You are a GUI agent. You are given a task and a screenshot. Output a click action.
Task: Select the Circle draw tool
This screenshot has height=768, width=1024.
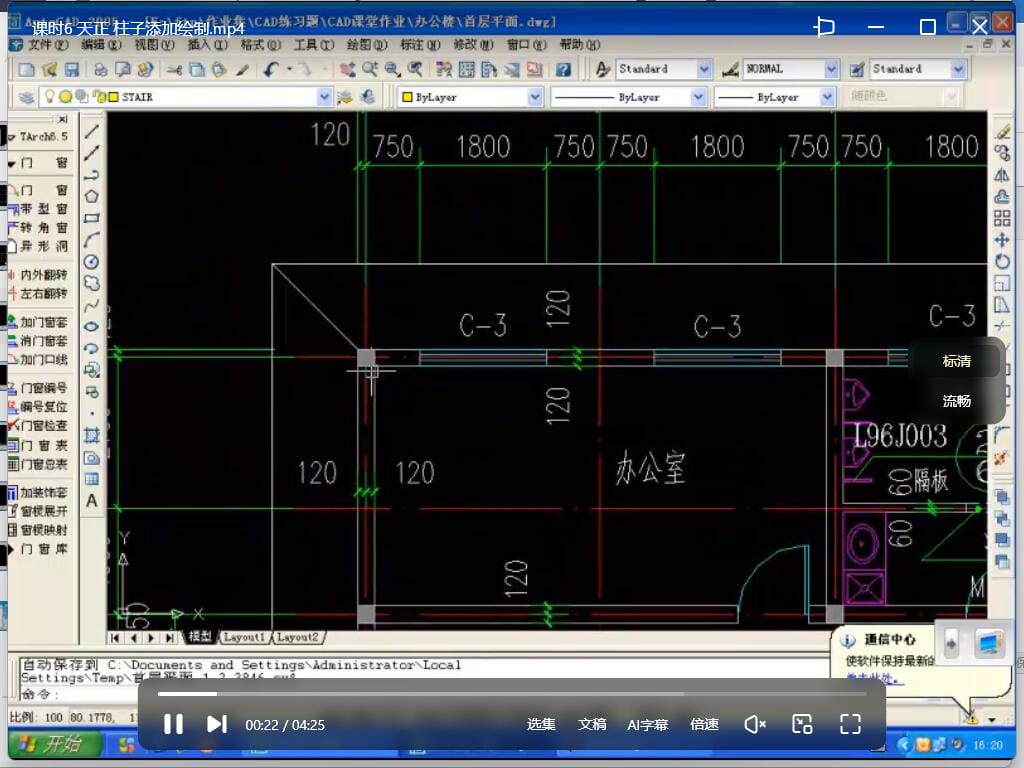[91, 262]
